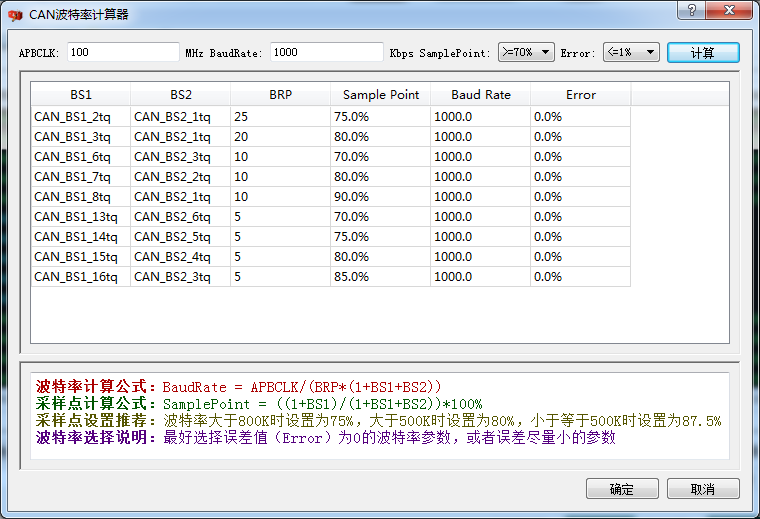
Task: Select the CAN_BS1_8tq row
Action: tap(331, 197)
